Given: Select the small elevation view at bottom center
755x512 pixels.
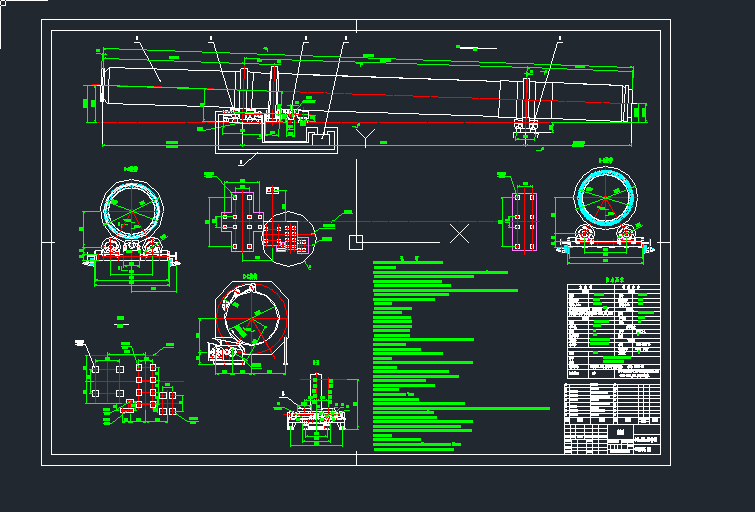Looking at the screenshot, I should 318,405.
